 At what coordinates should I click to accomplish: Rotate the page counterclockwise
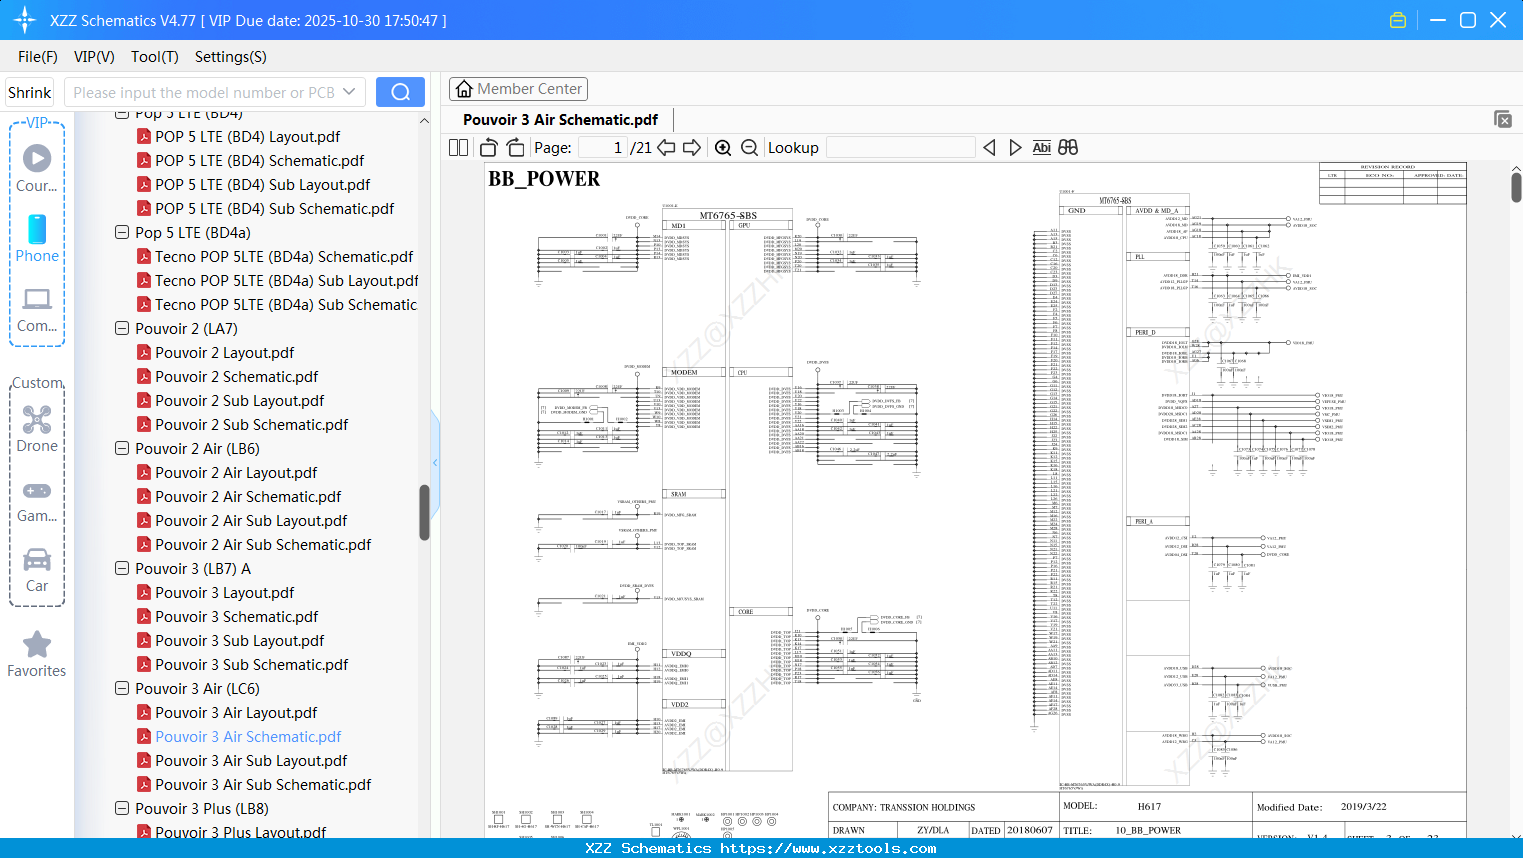487,147
